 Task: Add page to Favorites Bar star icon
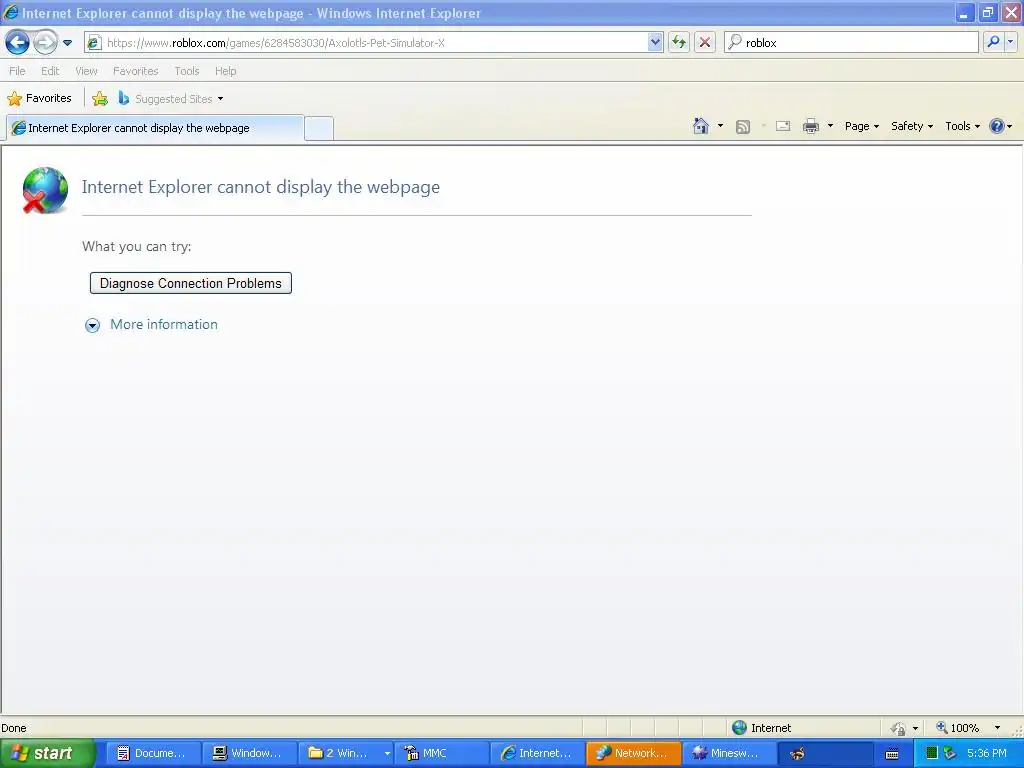click(100, 99)
